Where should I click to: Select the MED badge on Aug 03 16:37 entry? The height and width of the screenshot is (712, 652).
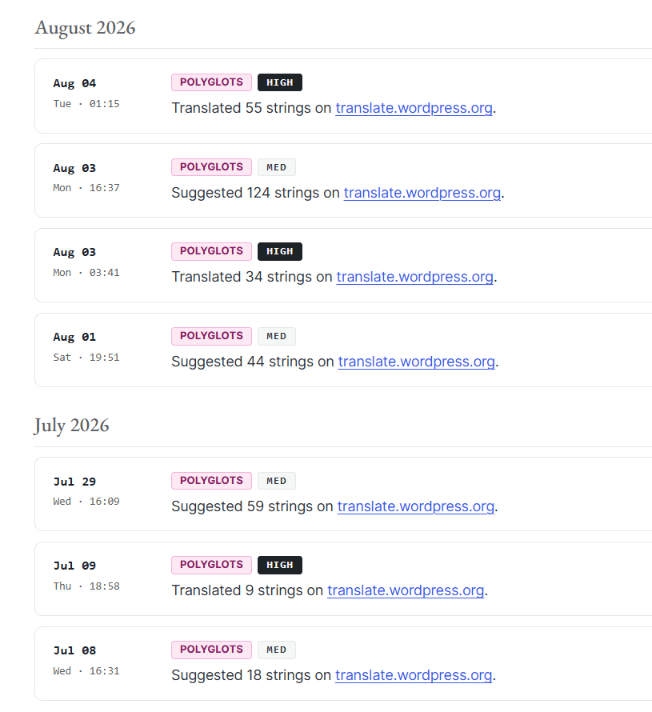pos(277,167)
